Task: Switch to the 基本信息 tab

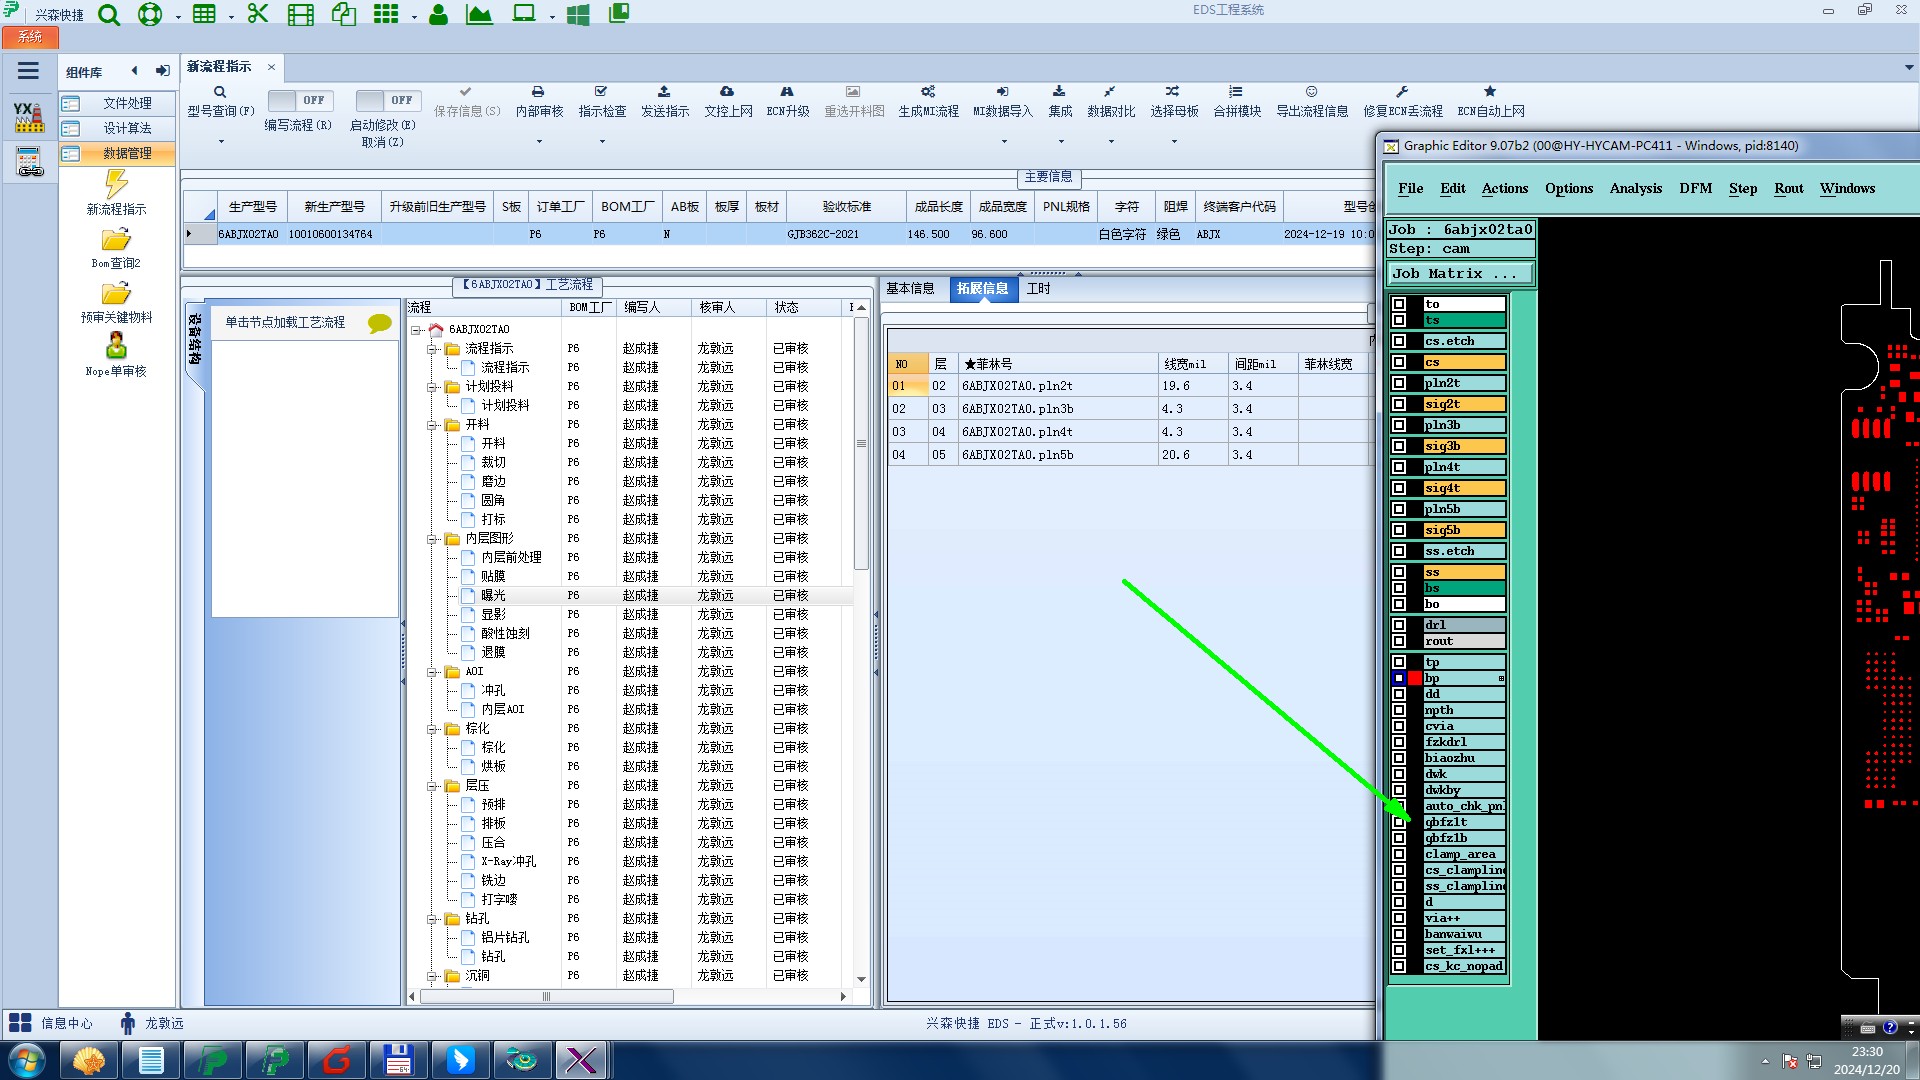Action: (x=910, y=289)
